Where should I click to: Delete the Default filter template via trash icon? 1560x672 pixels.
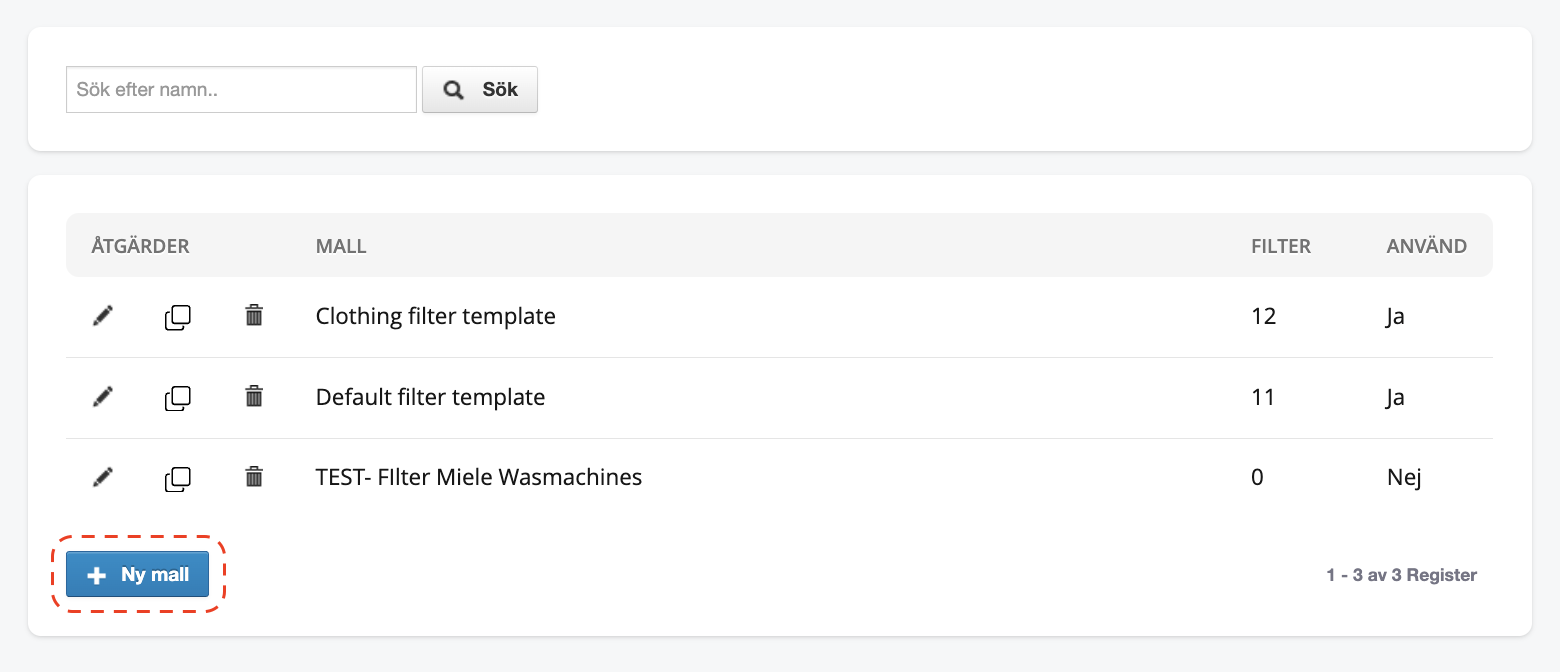[x=254, y=397]
